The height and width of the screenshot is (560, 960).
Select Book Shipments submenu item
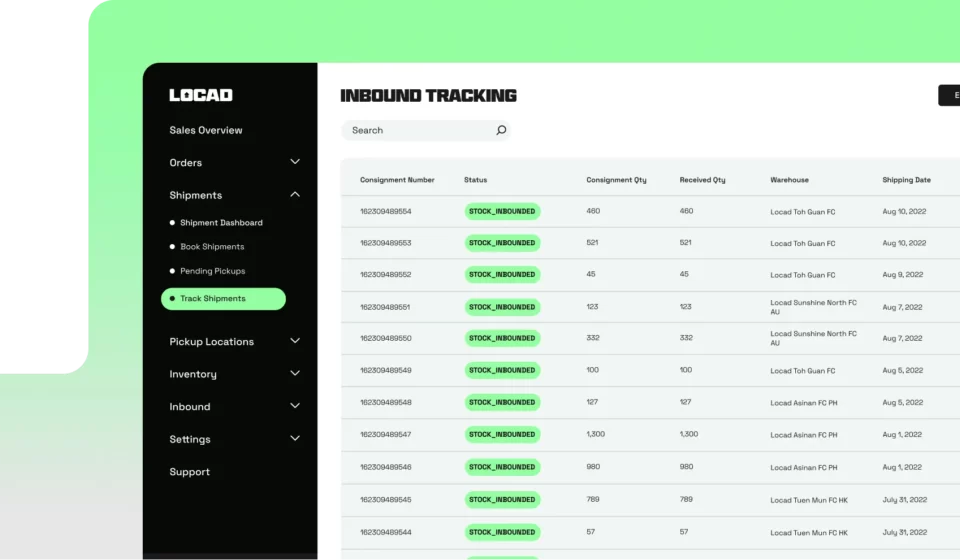pyautogui.click(x=212, y=247)
